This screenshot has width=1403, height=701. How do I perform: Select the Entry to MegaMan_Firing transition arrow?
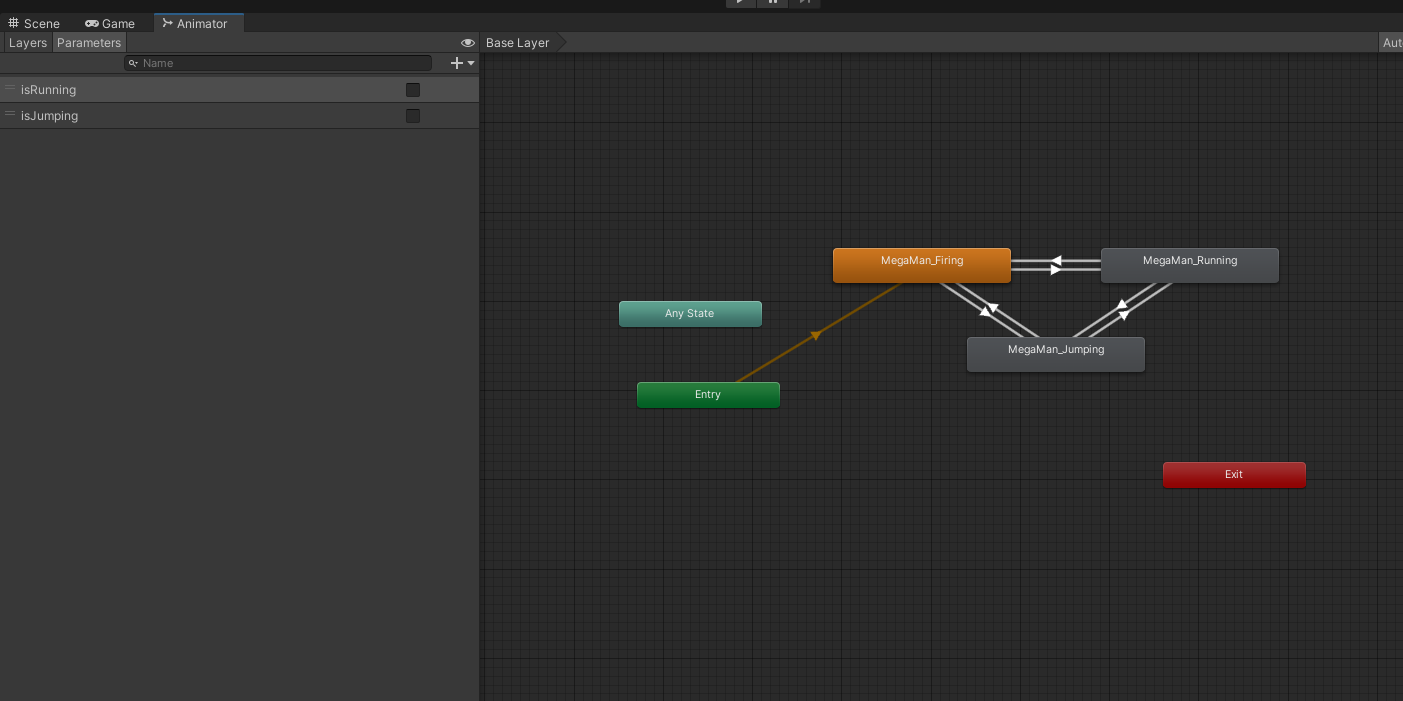coord(816,334)
